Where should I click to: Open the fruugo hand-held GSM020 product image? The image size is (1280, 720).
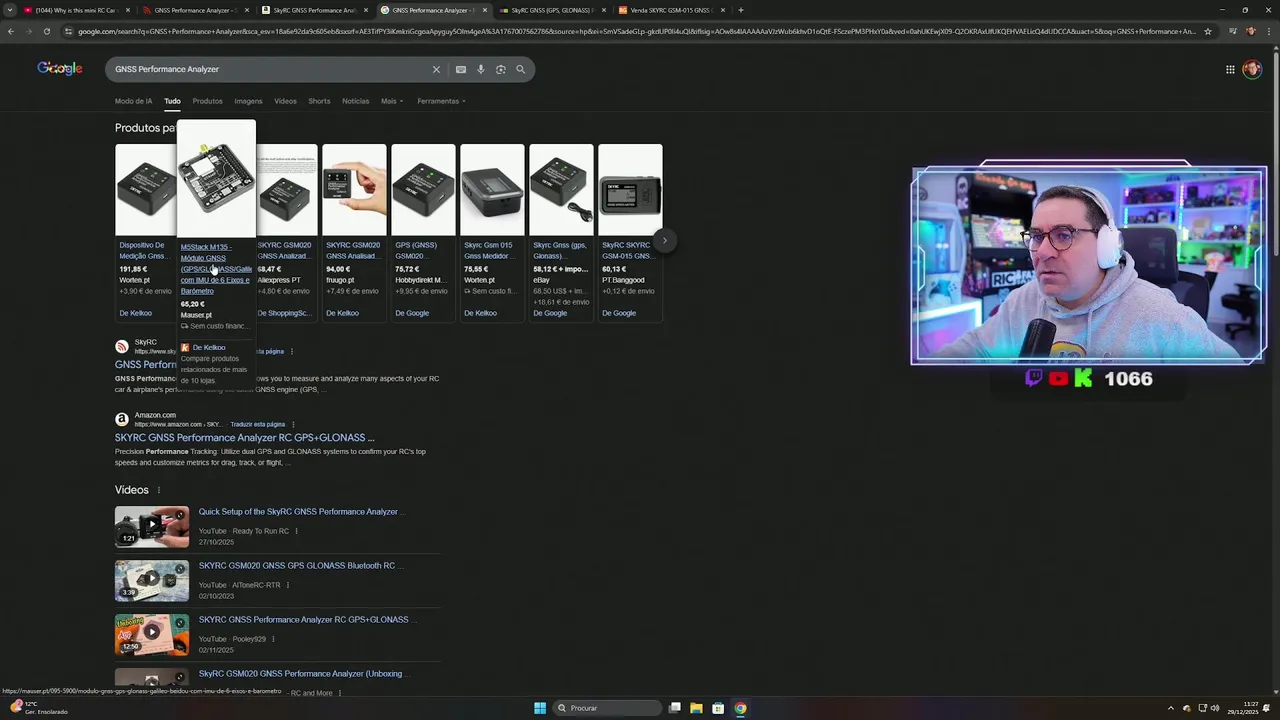point(354,190)
